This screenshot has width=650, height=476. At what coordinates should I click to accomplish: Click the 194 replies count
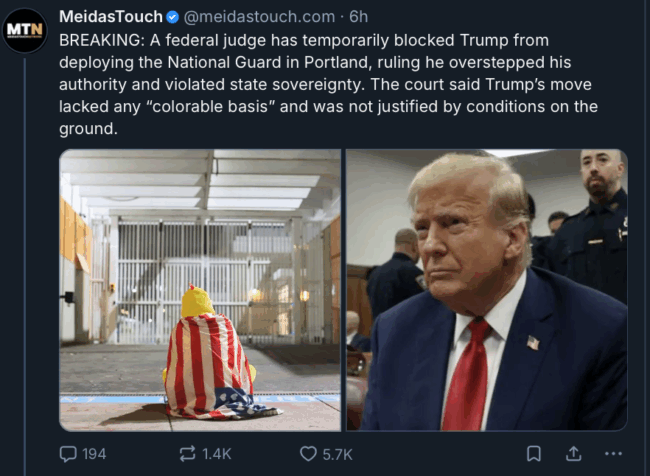[94, 454]
